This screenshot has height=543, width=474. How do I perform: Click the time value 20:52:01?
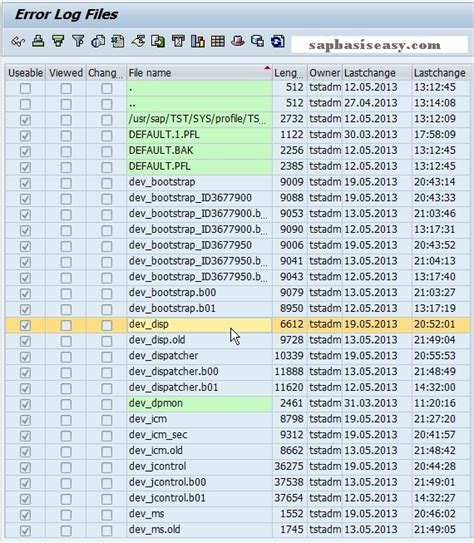pyautogui.click(x=435, y=324)
